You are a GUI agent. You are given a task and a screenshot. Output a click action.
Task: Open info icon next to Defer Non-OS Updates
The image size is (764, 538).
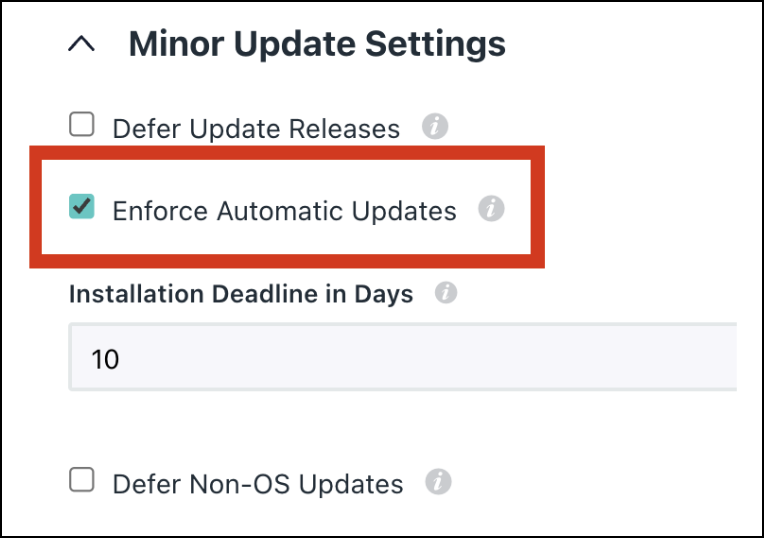pyautogui.click(x=437, y=482)
